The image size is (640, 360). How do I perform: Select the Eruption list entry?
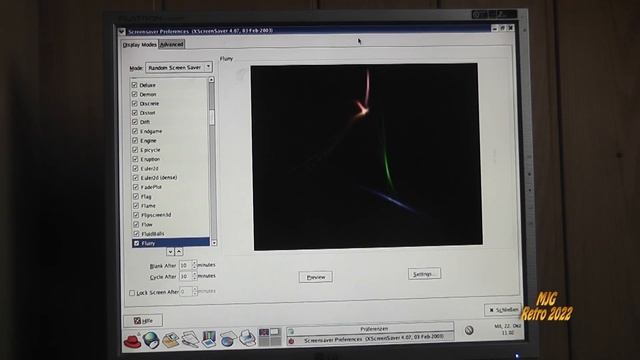click(x=150, y=159)
